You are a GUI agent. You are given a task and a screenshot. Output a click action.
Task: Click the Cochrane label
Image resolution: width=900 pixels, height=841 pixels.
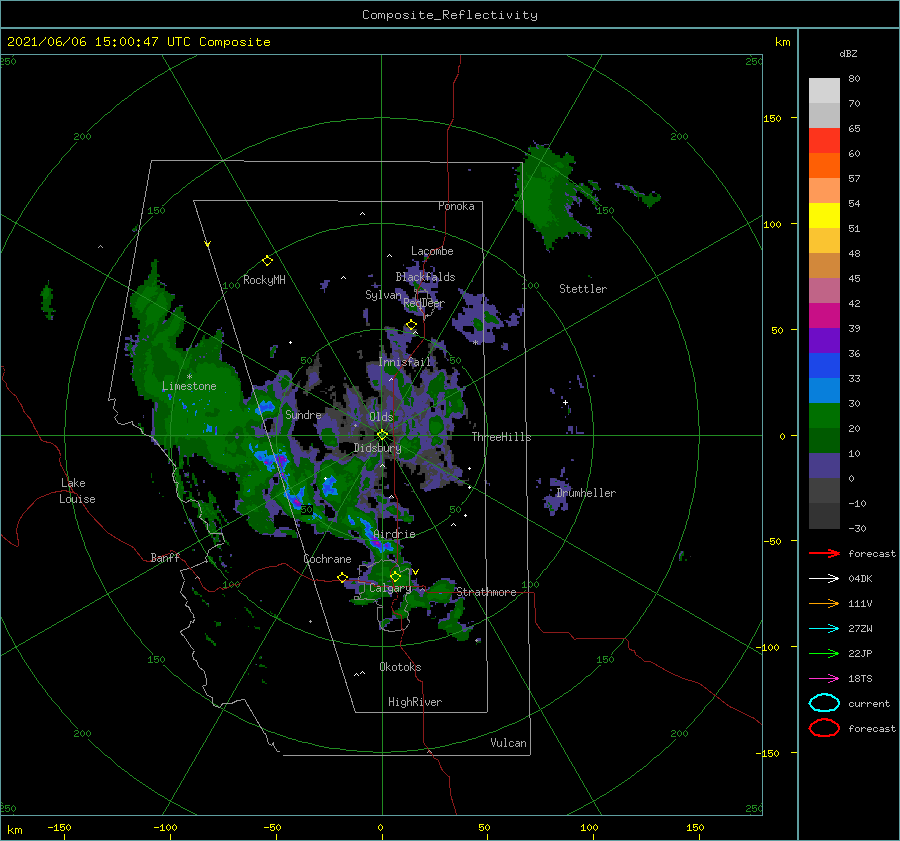point(327,559)
